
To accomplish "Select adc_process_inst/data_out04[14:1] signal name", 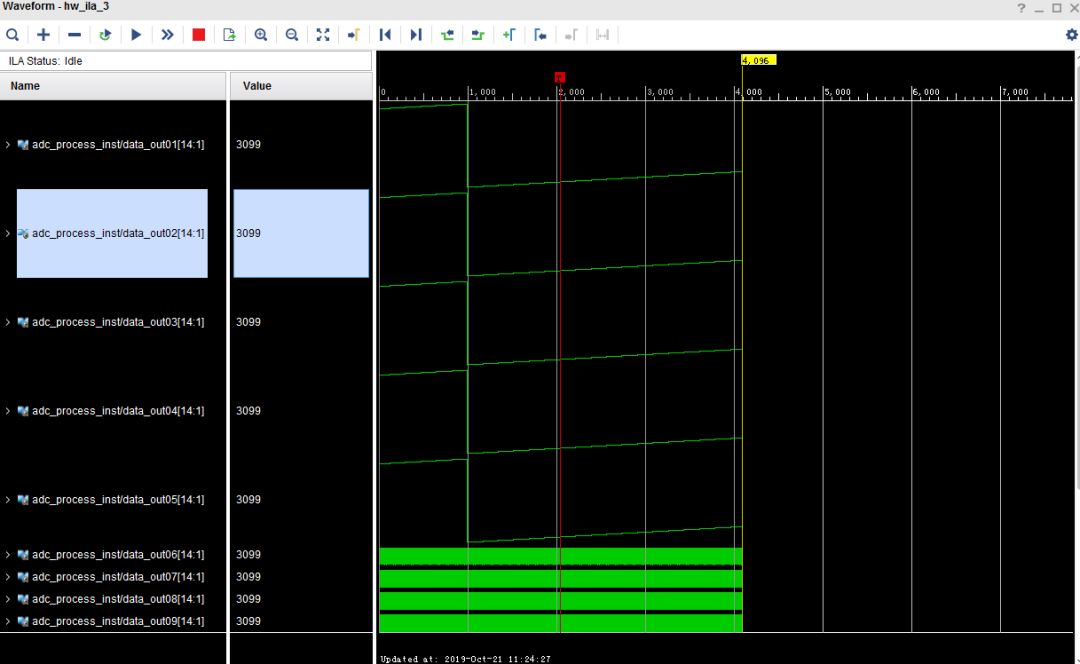I will point(118,411).
